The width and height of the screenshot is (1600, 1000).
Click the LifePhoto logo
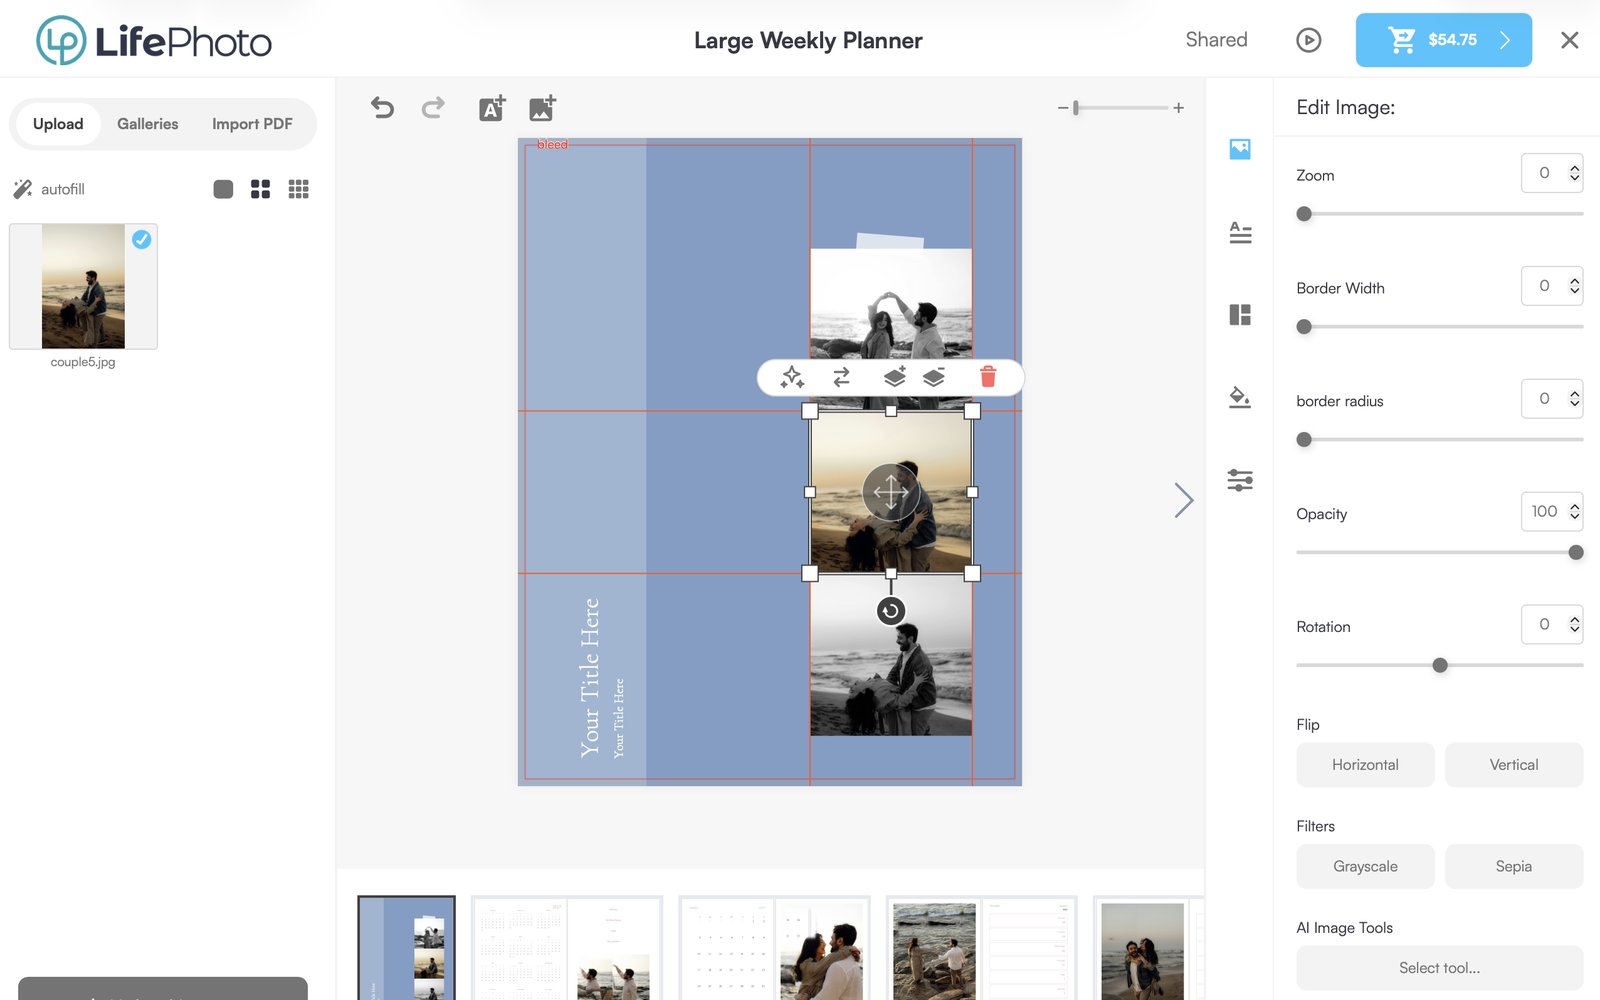(x=154, y=40)
